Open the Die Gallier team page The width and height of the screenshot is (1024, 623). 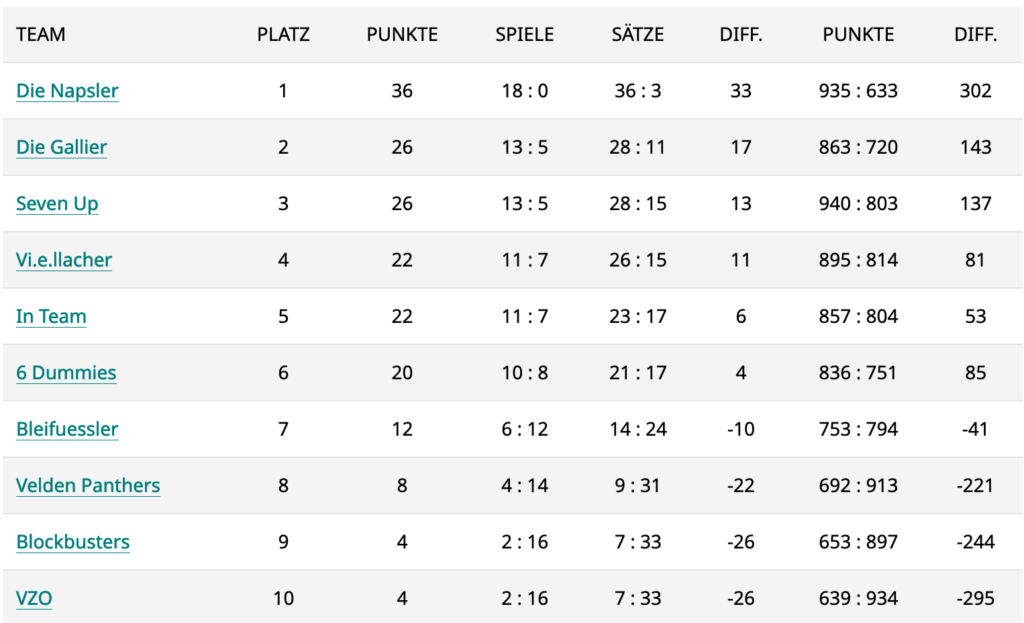(61, 147)
